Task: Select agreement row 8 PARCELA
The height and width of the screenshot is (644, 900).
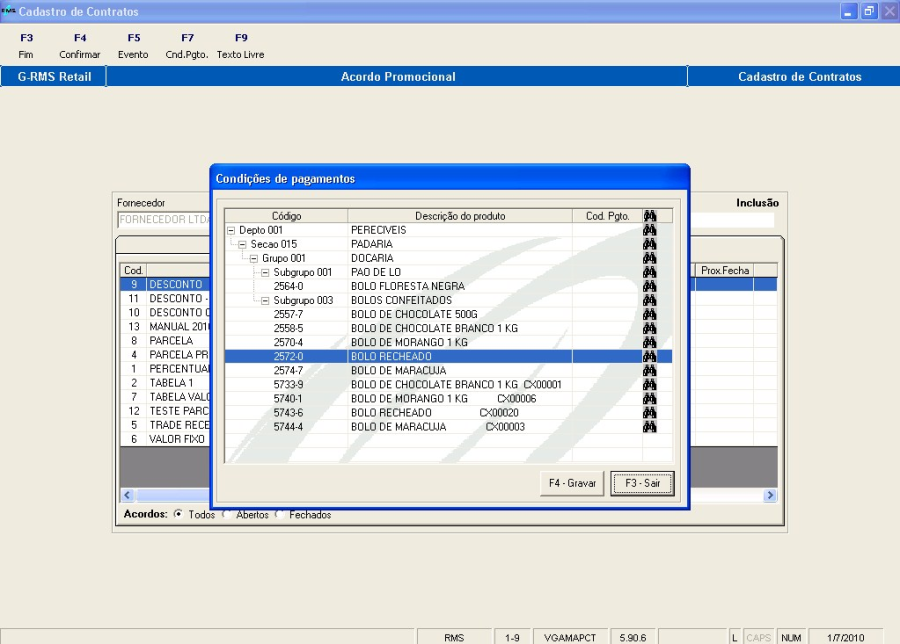Action: [x=165, y=340]
